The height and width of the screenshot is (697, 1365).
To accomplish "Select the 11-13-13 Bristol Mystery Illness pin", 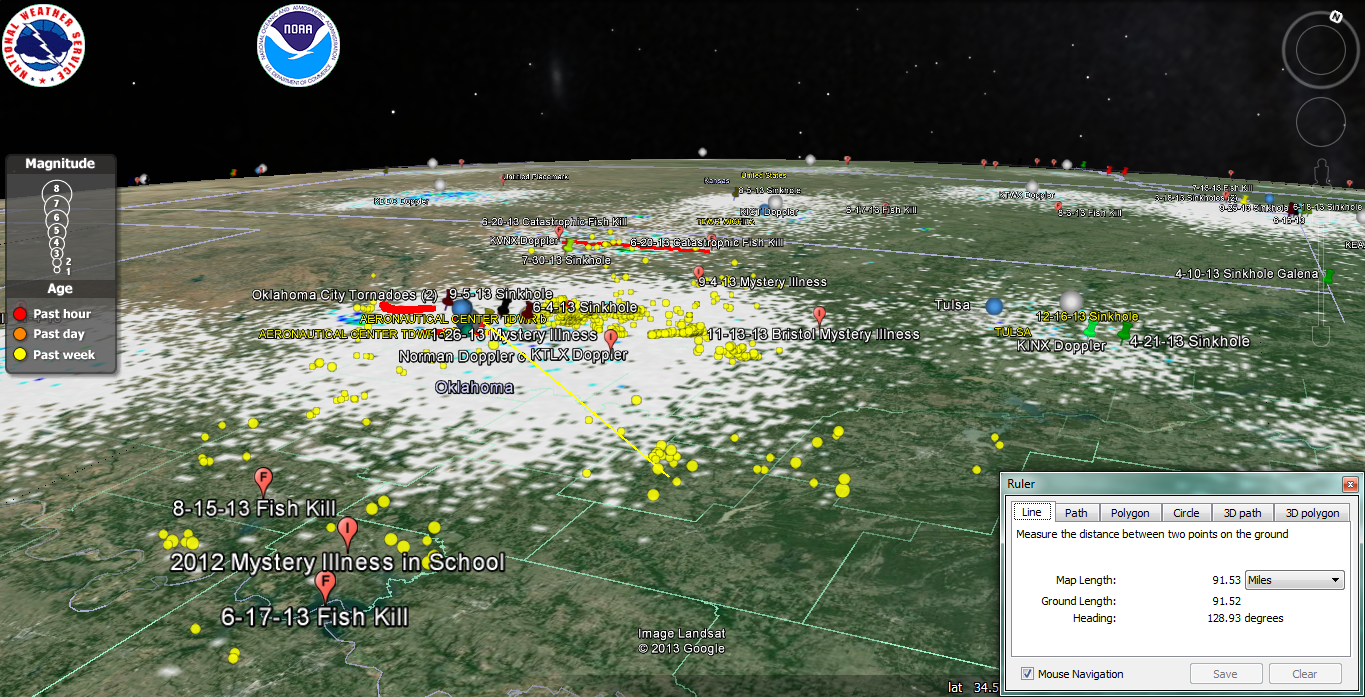I will 820,315.
